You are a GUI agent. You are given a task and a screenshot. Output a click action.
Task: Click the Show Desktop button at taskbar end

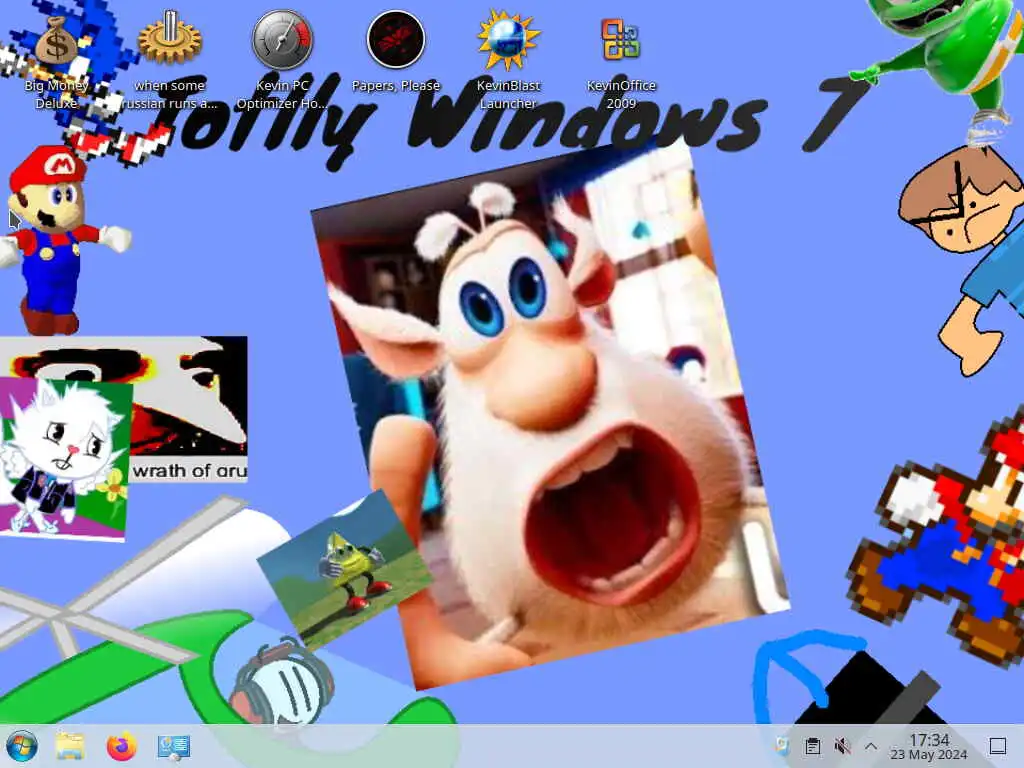(x=997, y=746)
